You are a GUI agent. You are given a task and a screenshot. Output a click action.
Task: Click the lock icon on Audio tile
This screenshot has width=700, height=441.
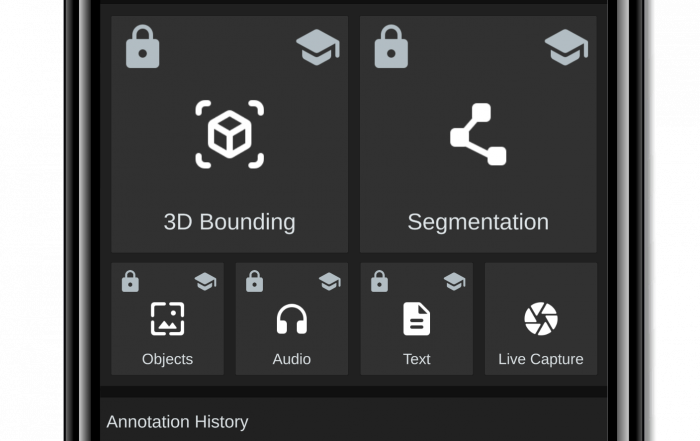(x=254, y=282)
